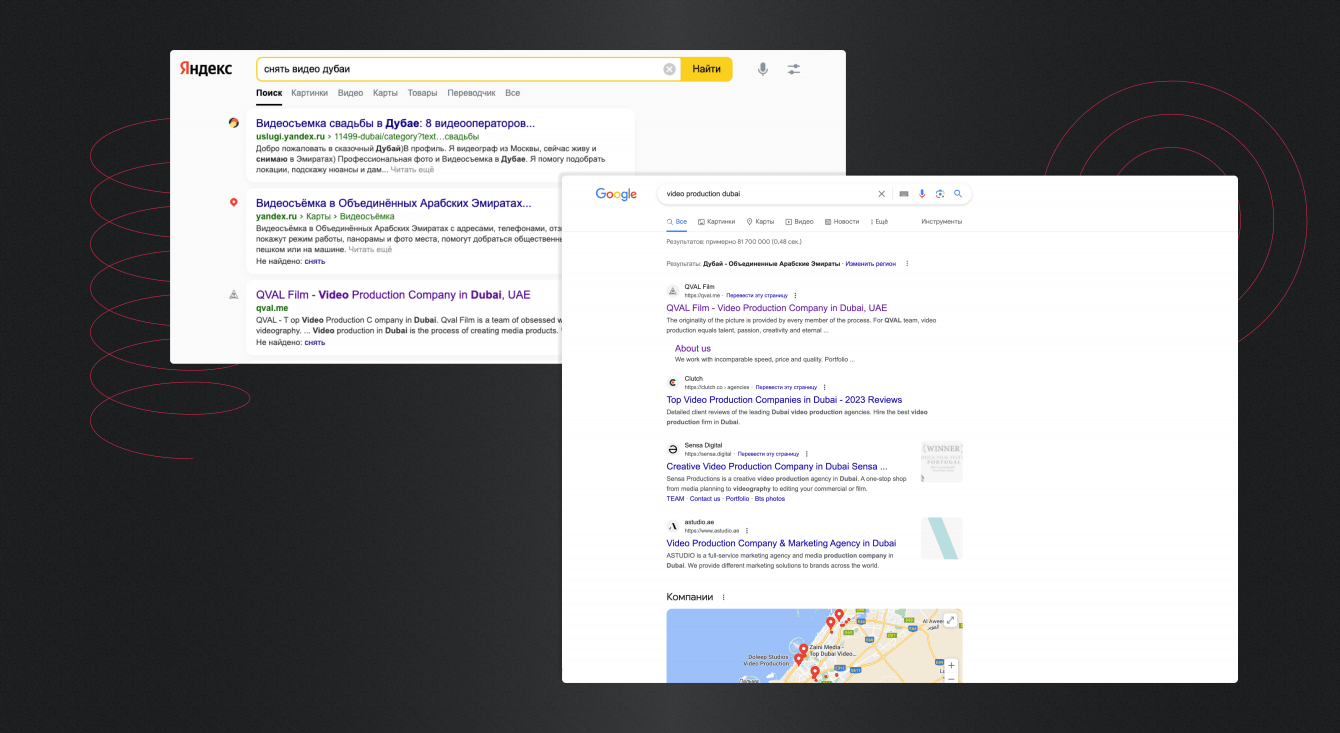The height and width of the screenshot is (733, 1340).
Task: Expand Читать ещё in uslugi.yandex.ru snippet
Action: tap(412, 170)
